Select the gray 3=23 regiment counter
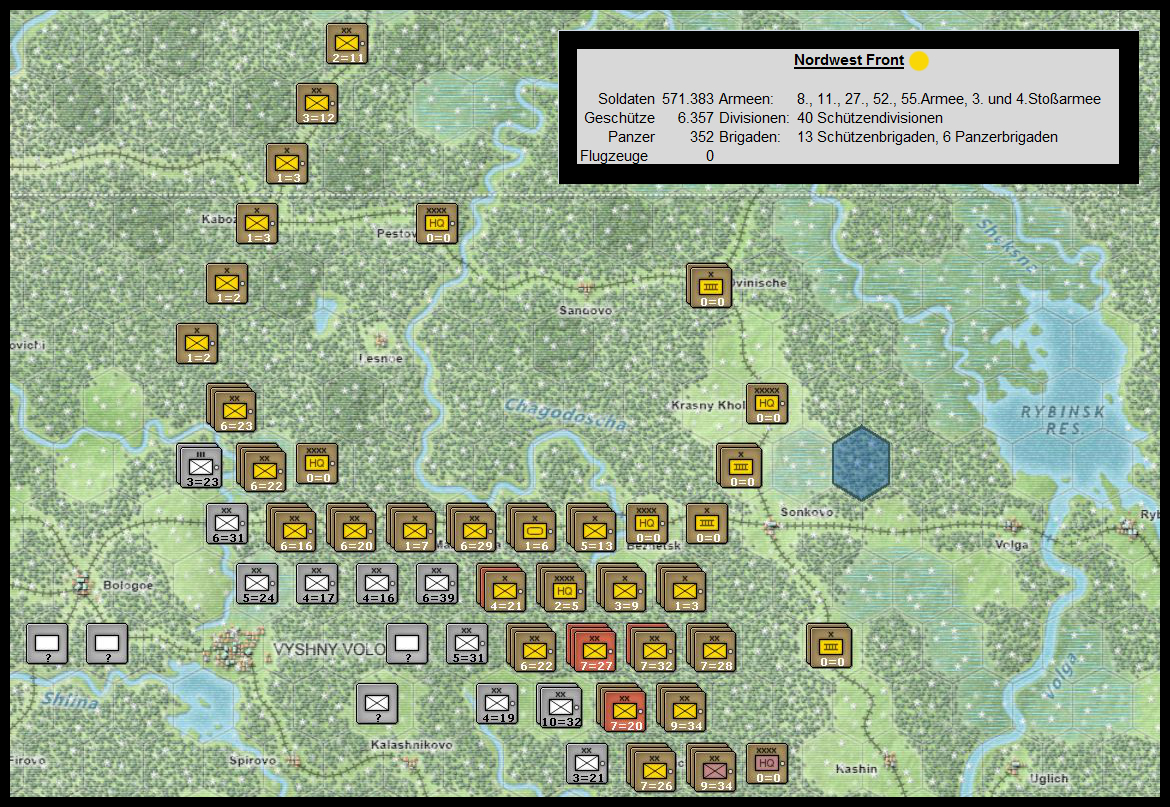The width and height of the screenshot is (1170, 807). coord(200,467)
